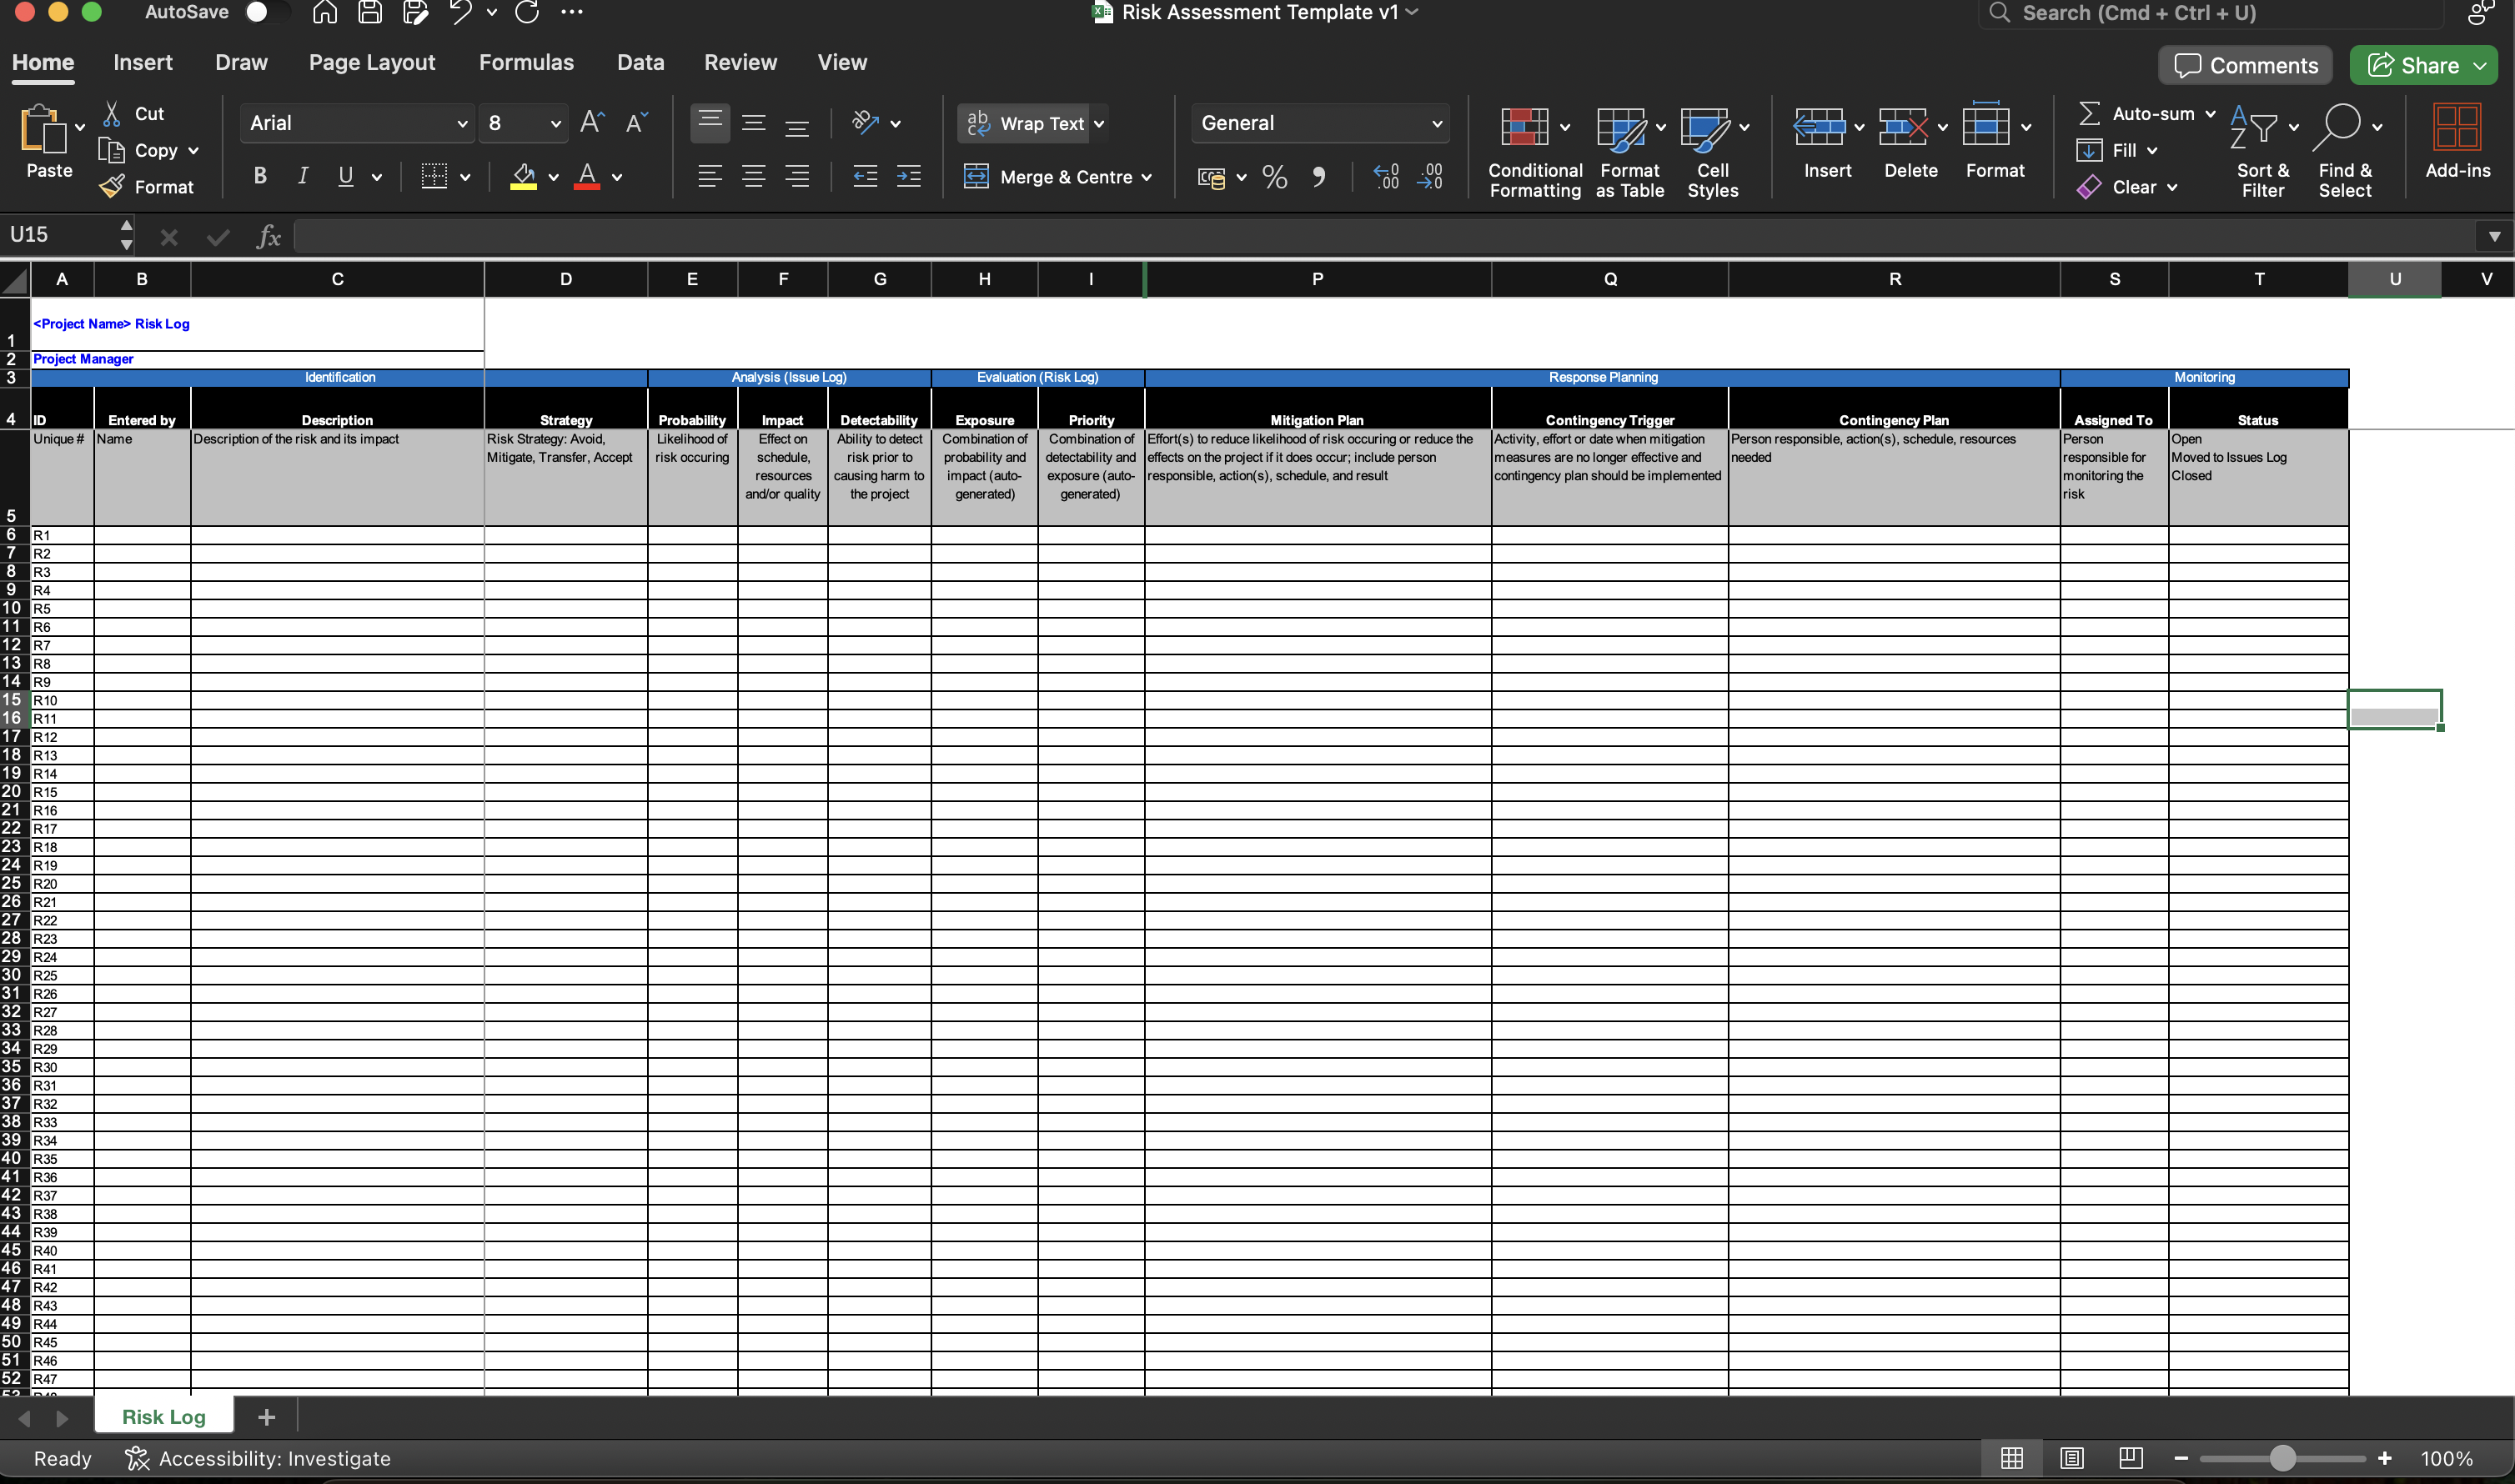Switch to Page Layout view icon
Screen dimensions: 2515x1484
click(2072, 1458)
